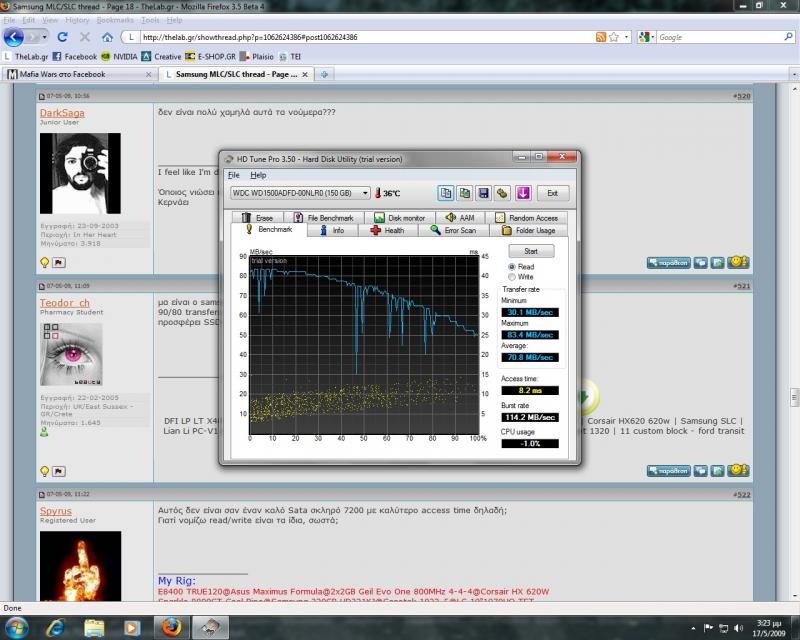Click the search magnifier icon in Firefox

788,37
